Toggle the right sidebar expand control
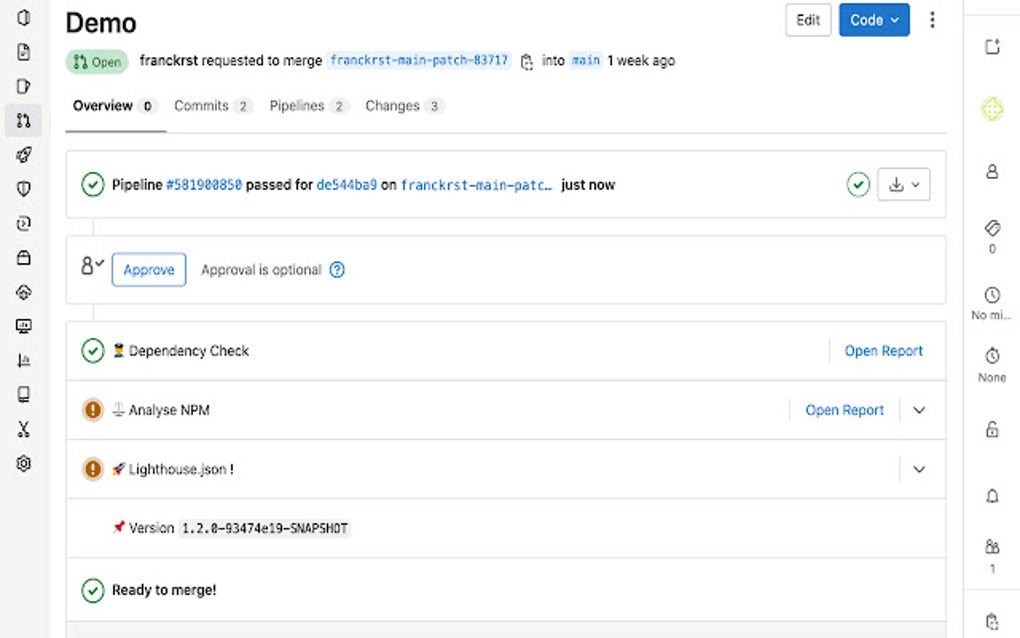Image resolution: width=1020 pixels, height=638 pixels. (990, 45)
